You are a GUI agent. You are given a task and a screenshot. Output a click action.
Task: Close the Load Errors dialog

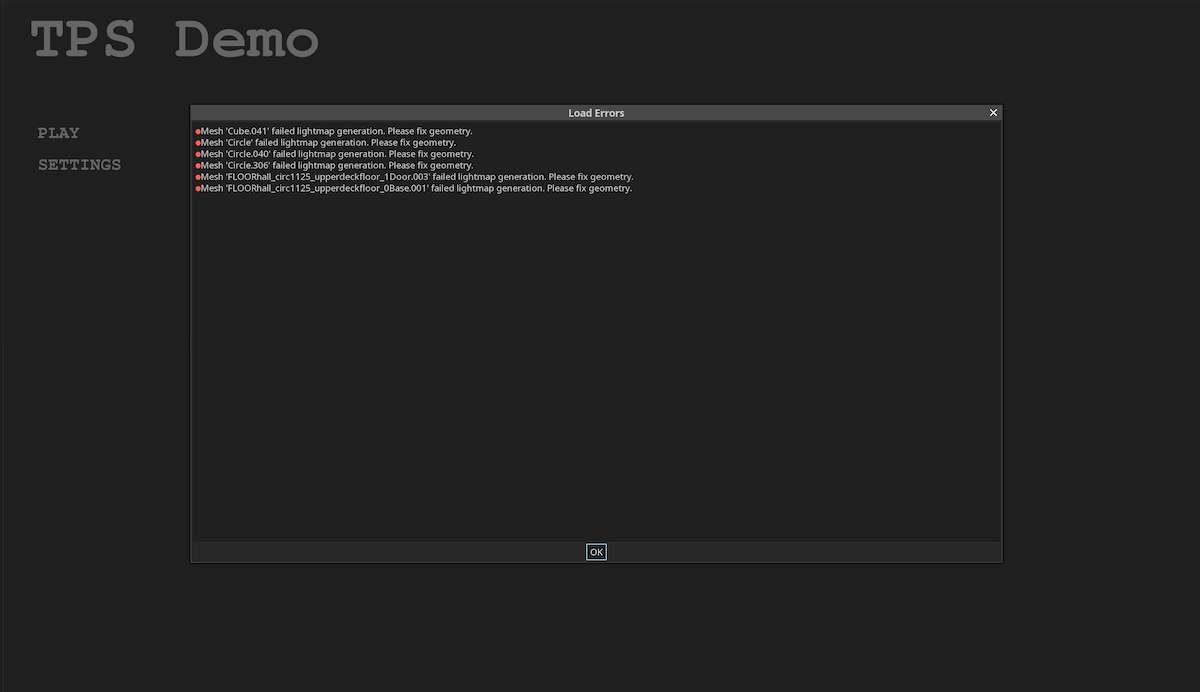pos(993,113)
